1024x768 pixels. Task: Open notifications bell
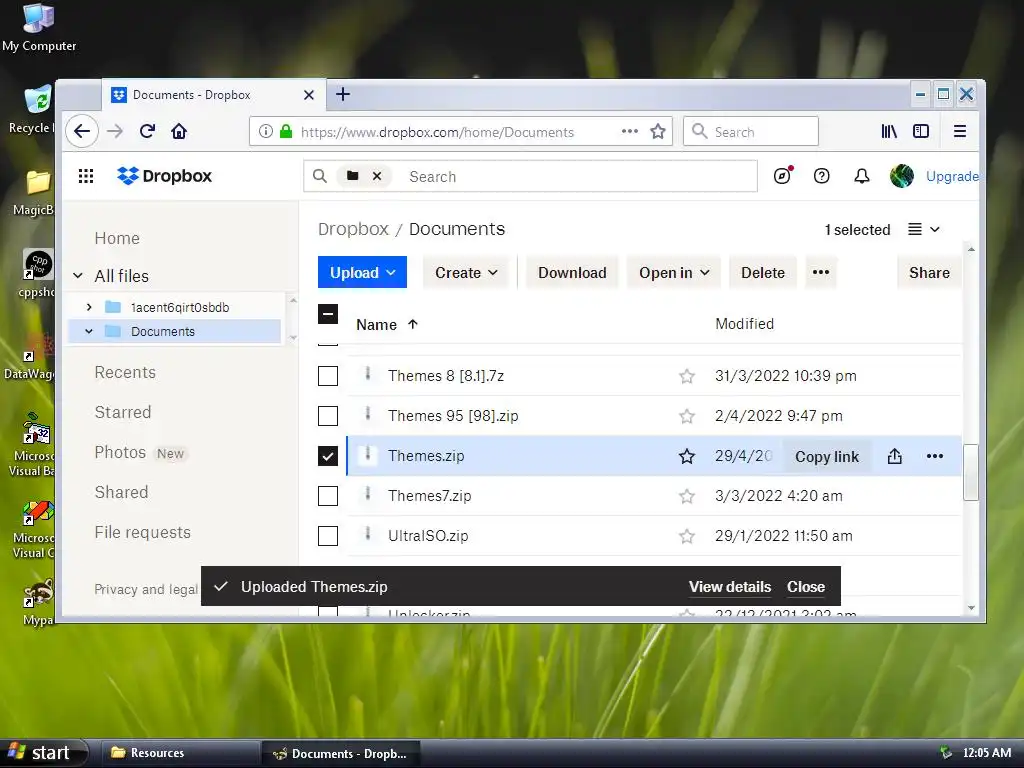[x=862, y=176]
